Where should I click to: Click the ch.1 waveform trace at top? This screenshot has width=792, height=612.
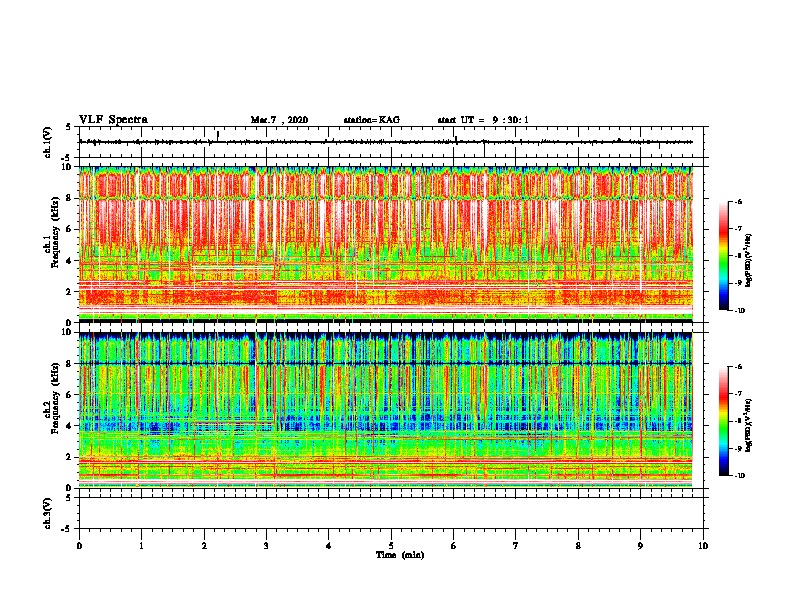pos(385,142)
